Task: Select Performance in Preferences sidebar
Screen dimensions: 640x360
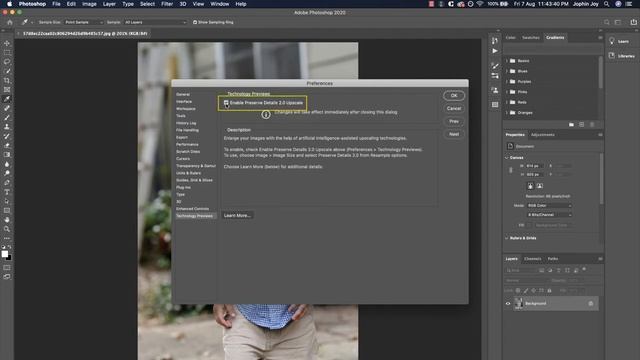Action: (x=187, y=144)
